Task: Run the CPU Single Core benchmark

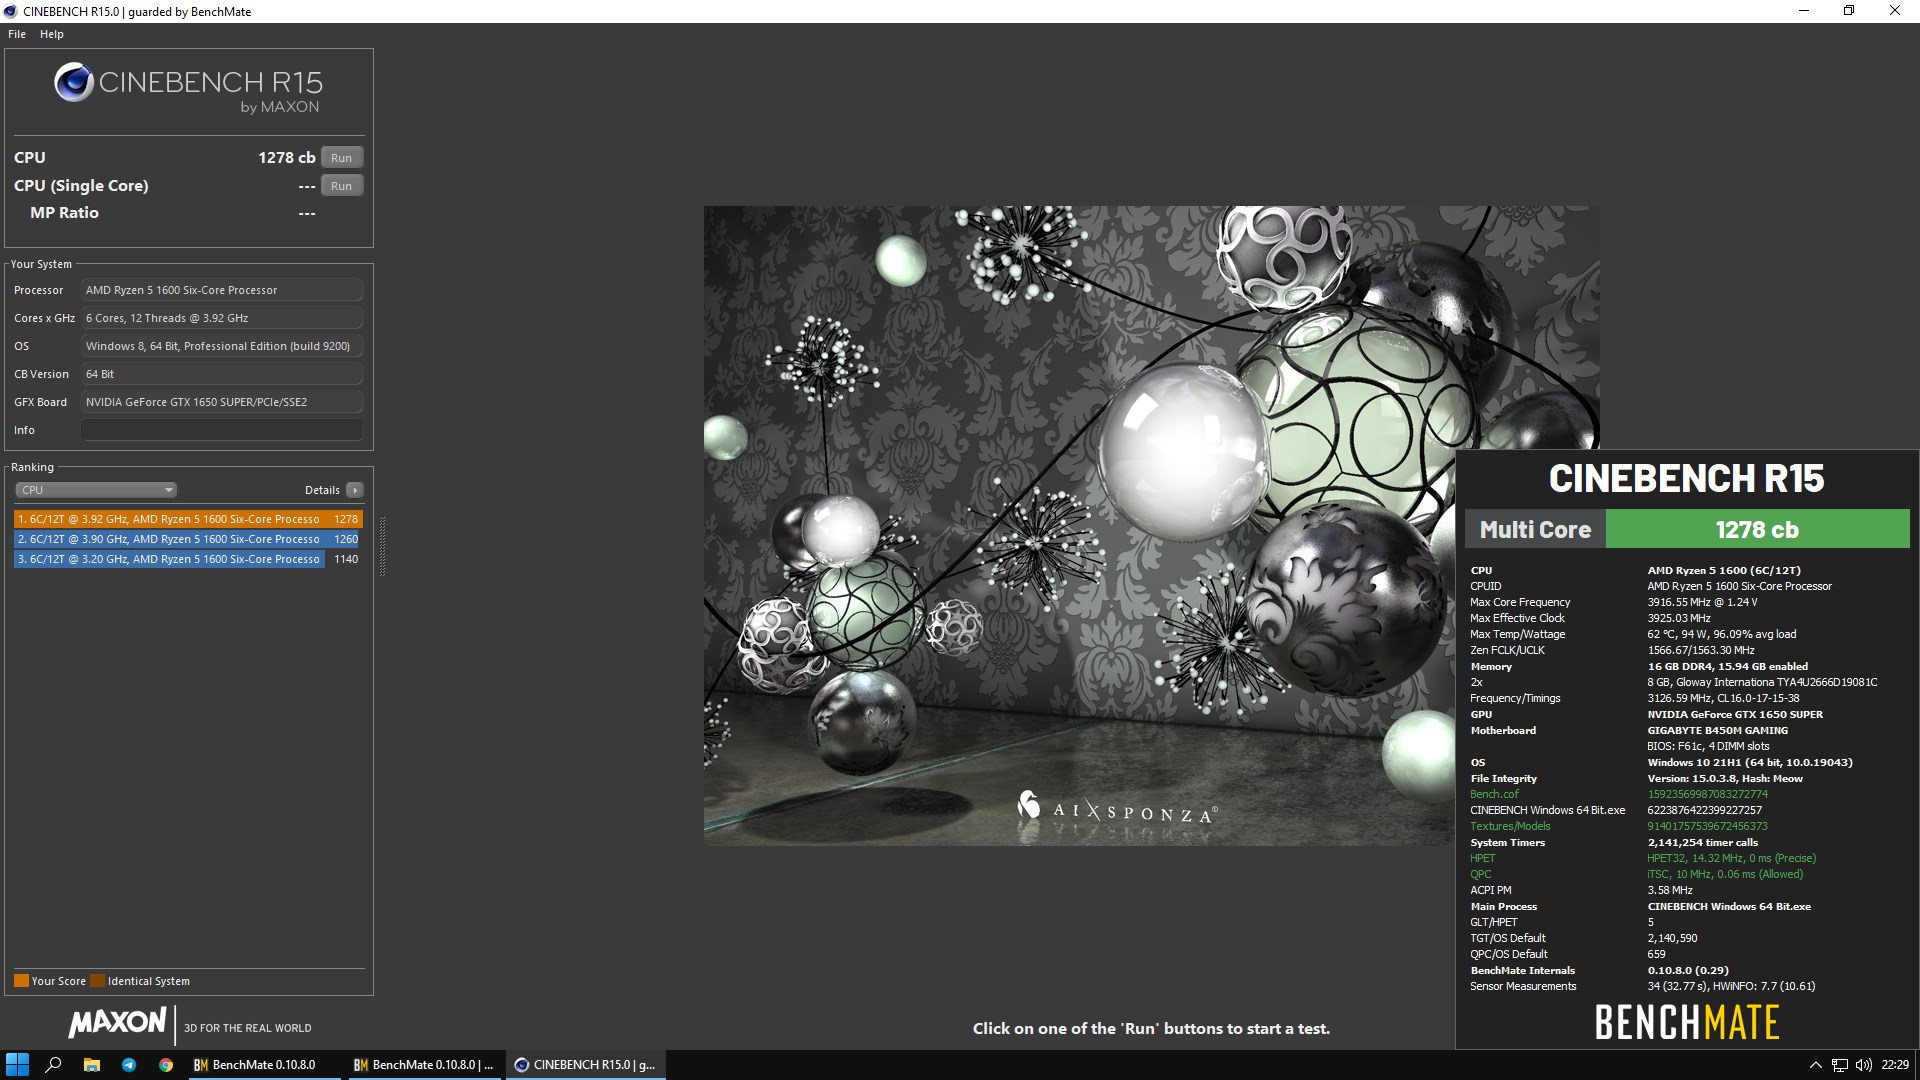Action: [342, 186]
